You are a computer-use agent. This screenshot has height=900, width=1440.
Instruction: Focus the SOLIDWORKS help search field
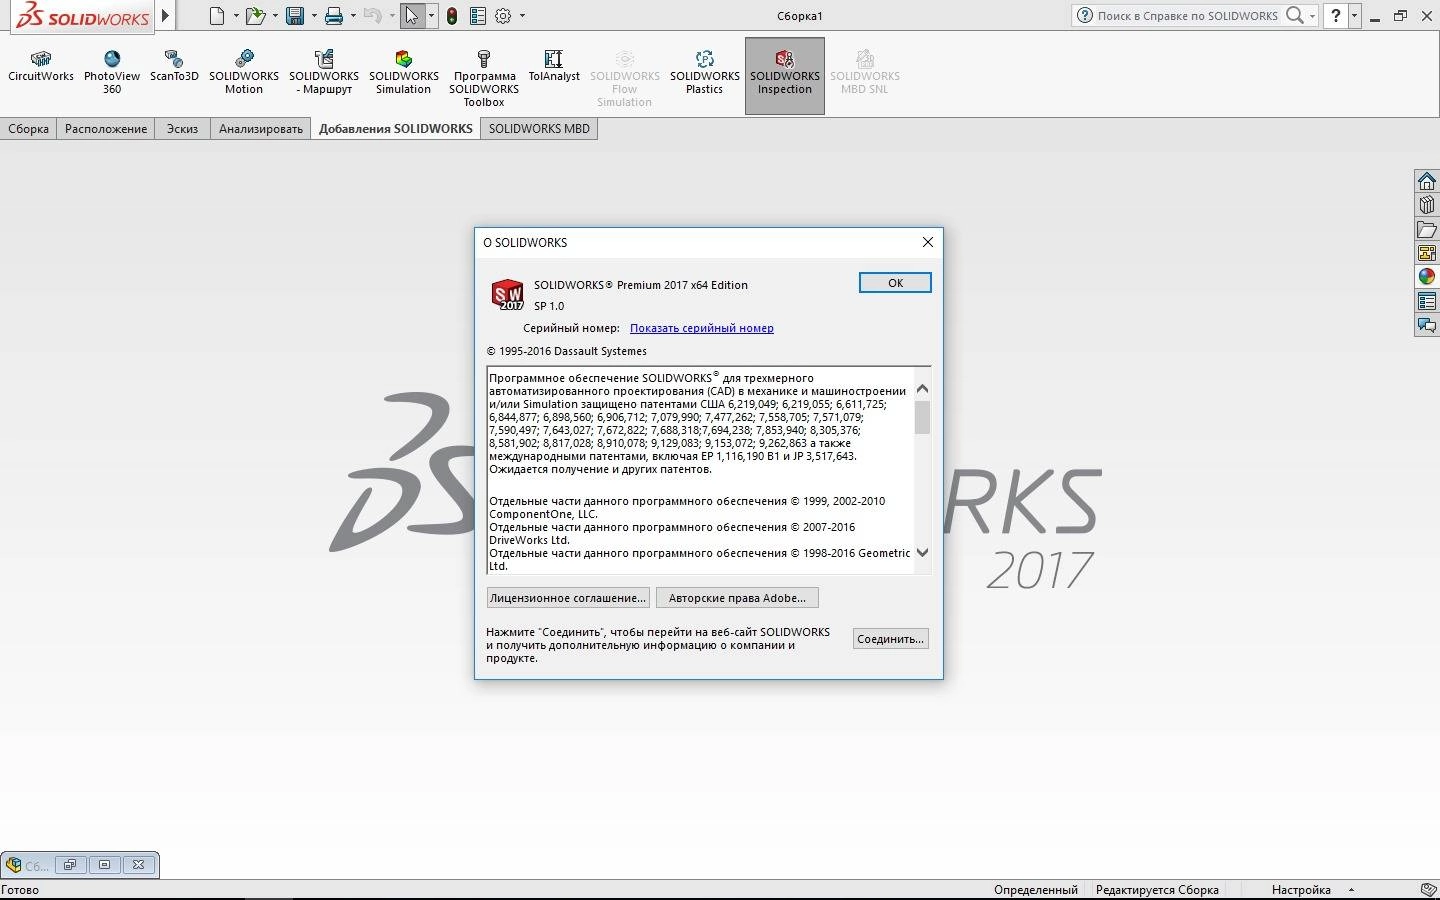[1187, 16]
